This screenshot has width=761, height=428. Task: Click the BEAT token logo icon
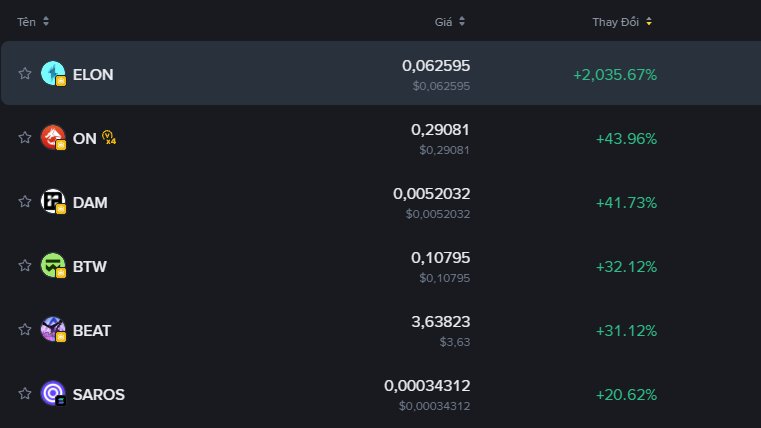(x=53, y=329)
